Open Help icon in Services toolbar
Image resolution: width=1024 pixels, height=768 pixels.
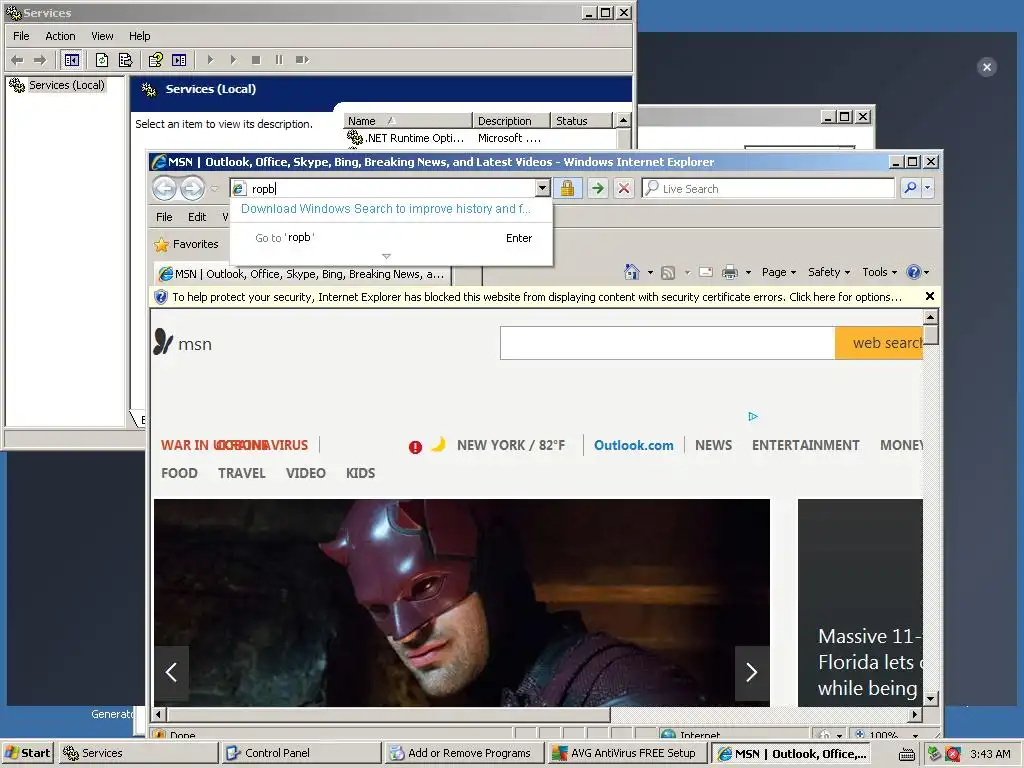click(x=155, y=60)
